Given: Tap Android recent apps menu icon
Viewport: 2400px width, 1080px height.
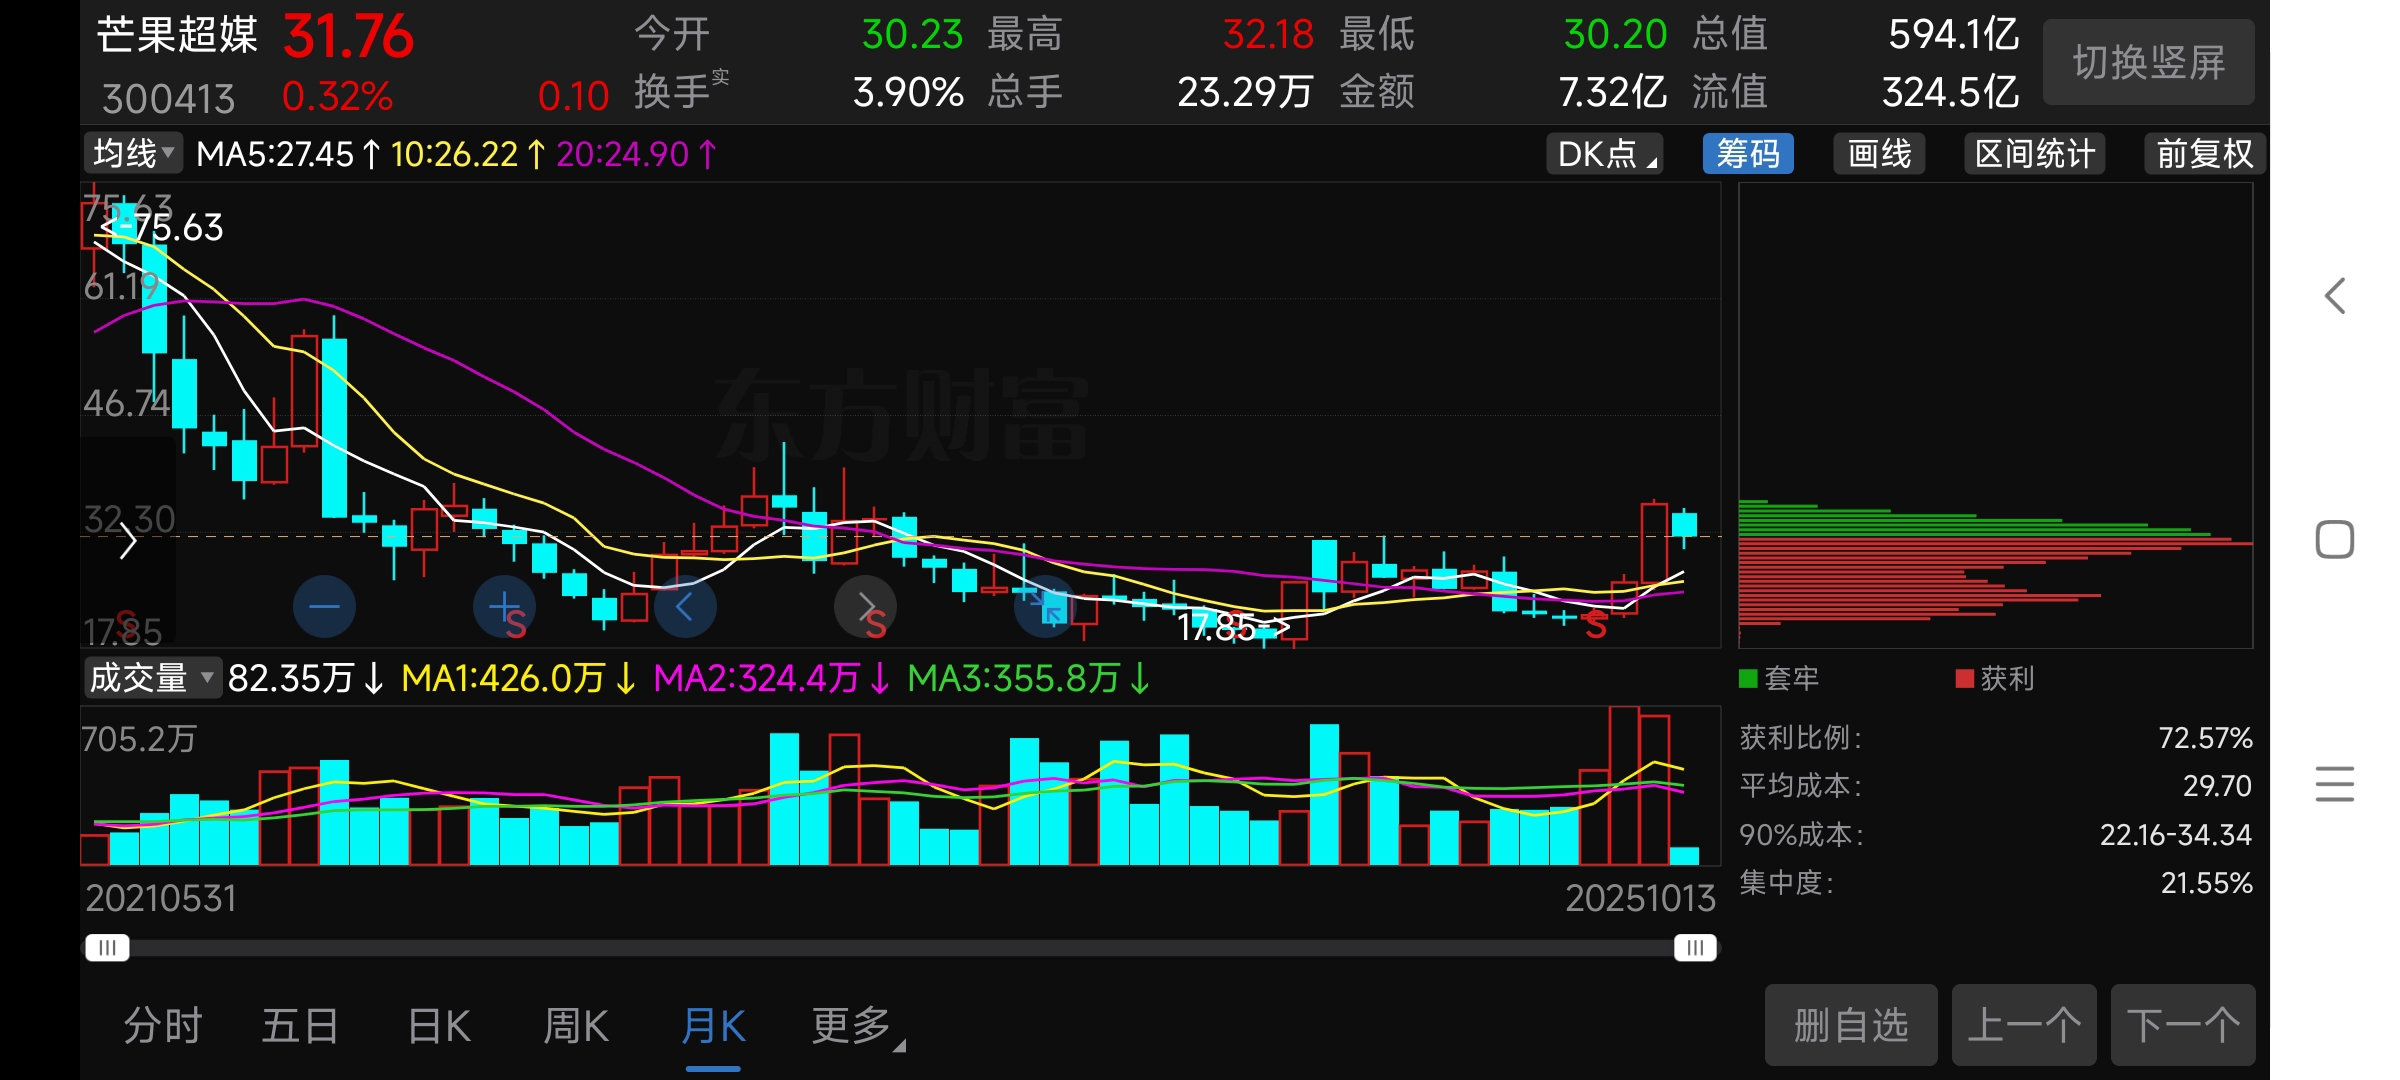Looking at the screenshot, I should (2335, 783).
